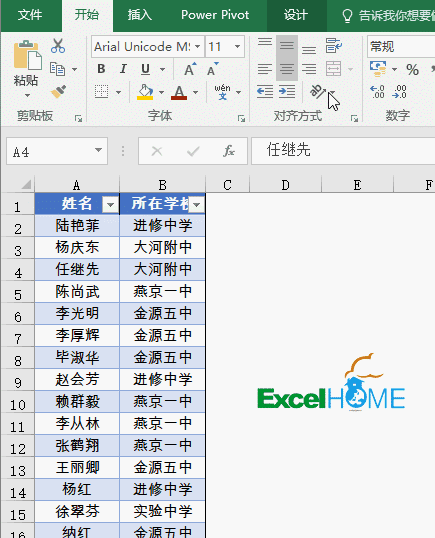435x538 pixels.
Task: Toggle Italic formatting
Action: (x=123, y=69)
